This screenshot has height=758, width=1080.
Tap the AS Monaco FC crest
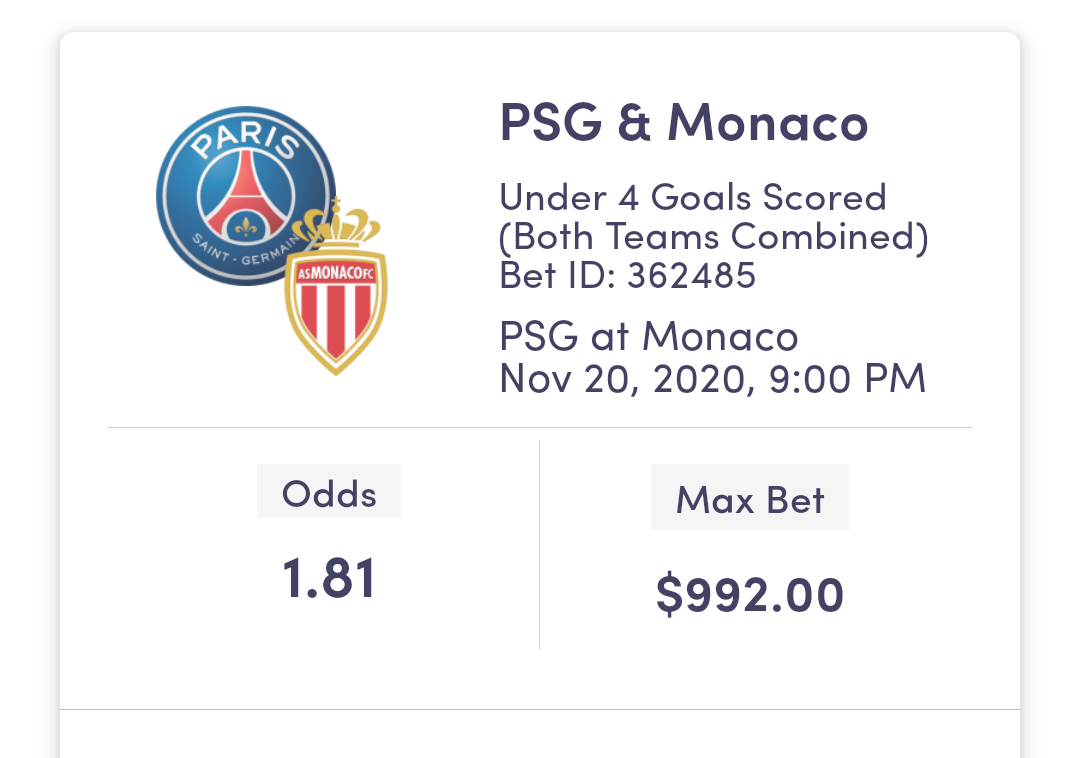pos(336,290)
